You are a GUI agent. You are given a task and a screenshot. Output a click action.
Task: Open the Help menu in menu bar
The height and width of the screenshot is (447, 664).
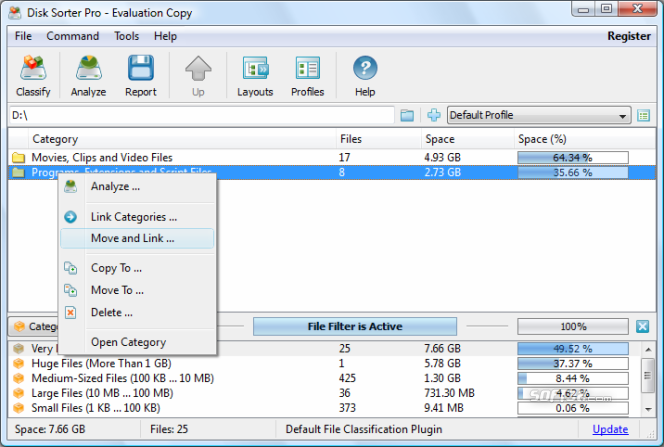pos(165,36)
